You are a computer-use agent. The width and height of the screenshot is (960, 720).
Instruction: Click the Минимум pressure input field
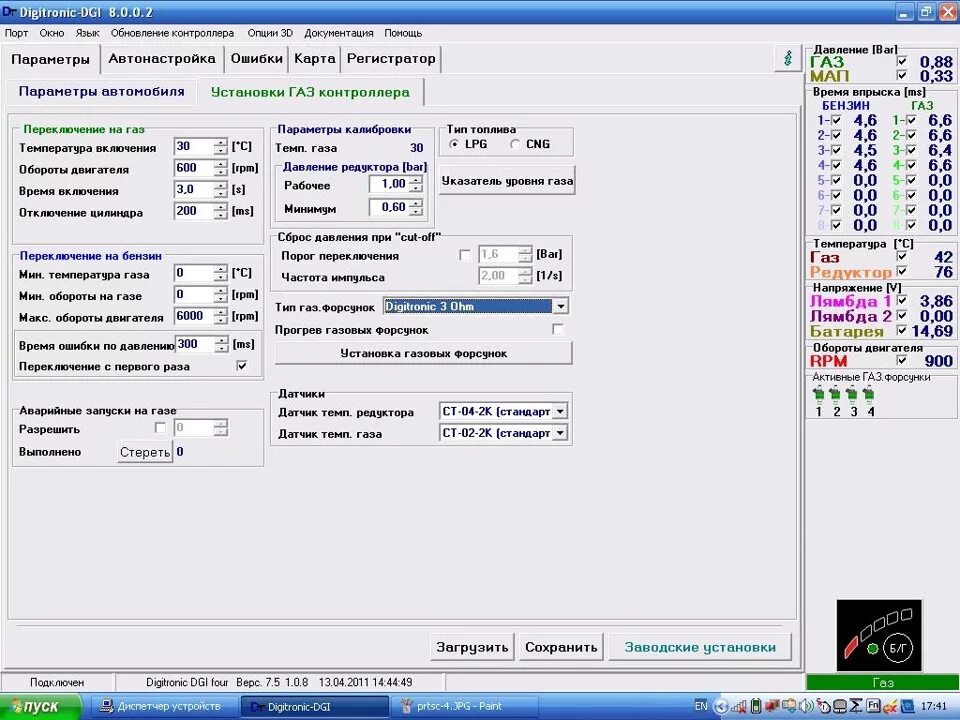[x=389, y=207]
